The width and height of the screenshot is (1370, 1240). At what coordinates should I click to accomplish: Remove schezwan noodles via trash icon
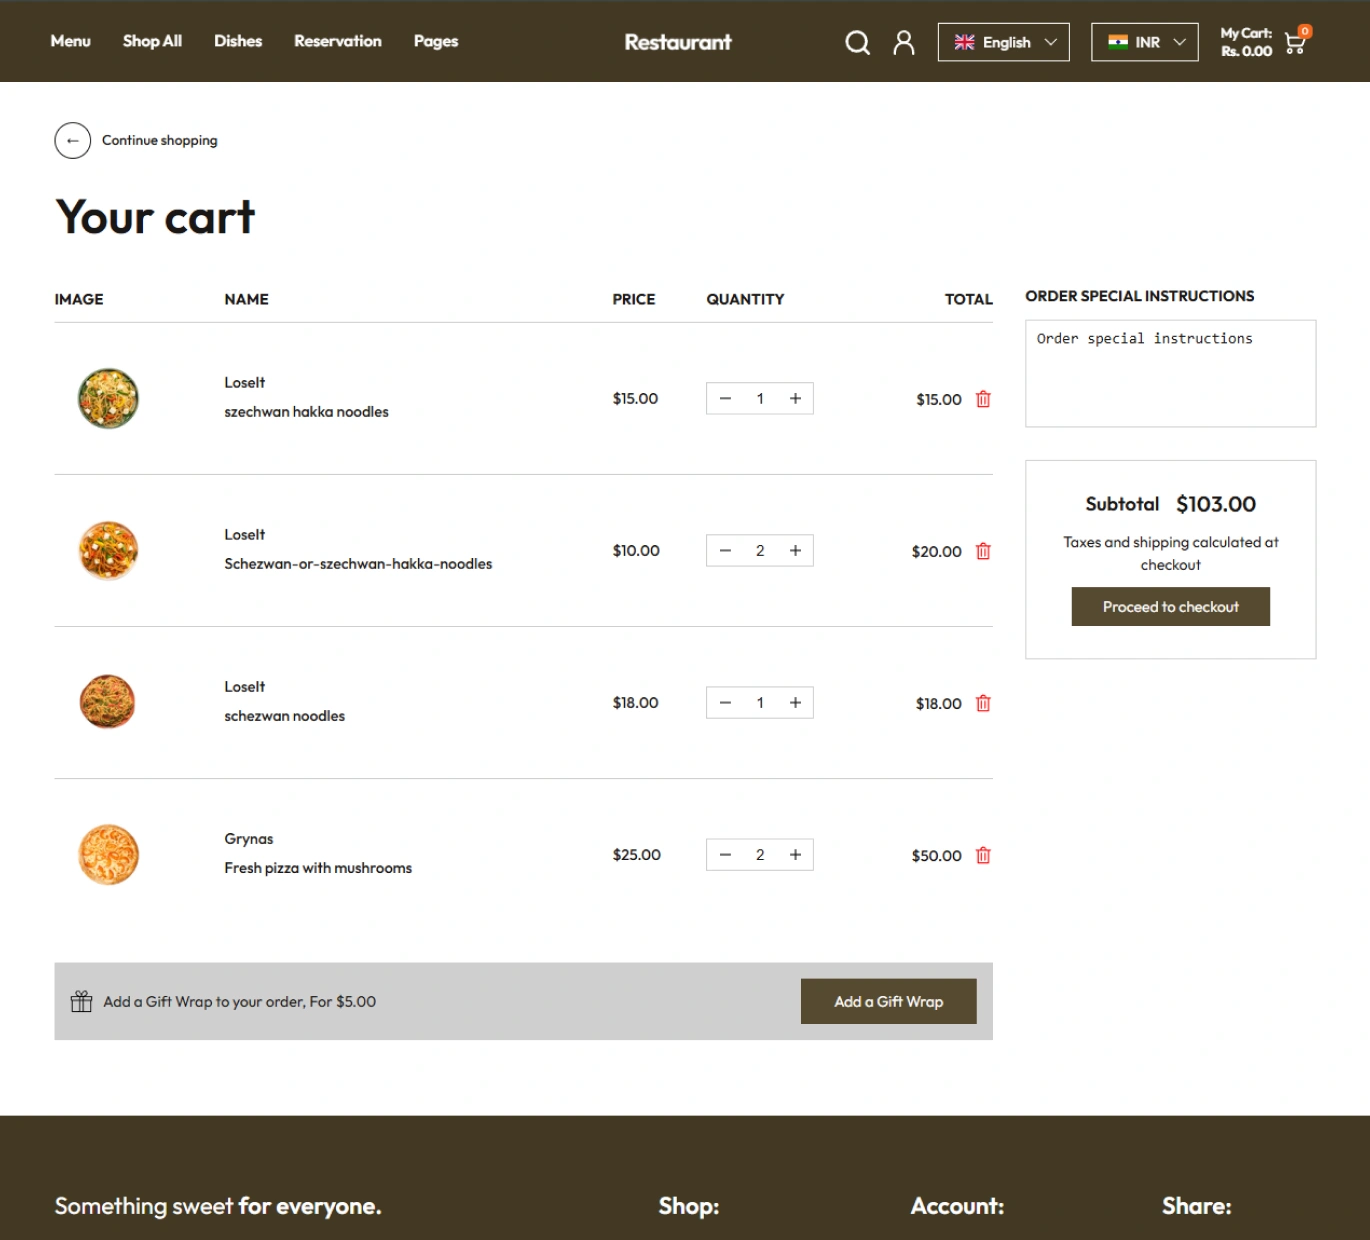point(983,703)
